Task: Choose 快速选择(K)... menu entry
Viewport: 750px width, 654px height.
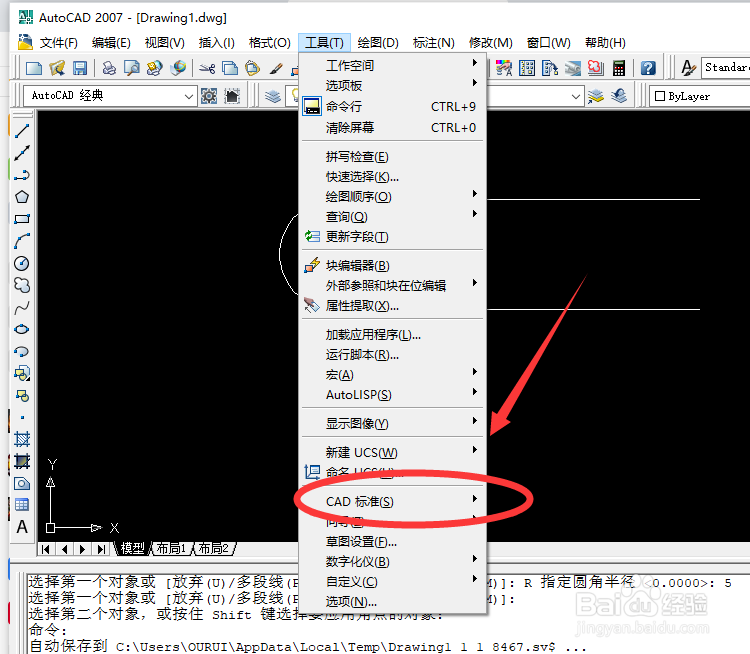Action: coord(392,177)
